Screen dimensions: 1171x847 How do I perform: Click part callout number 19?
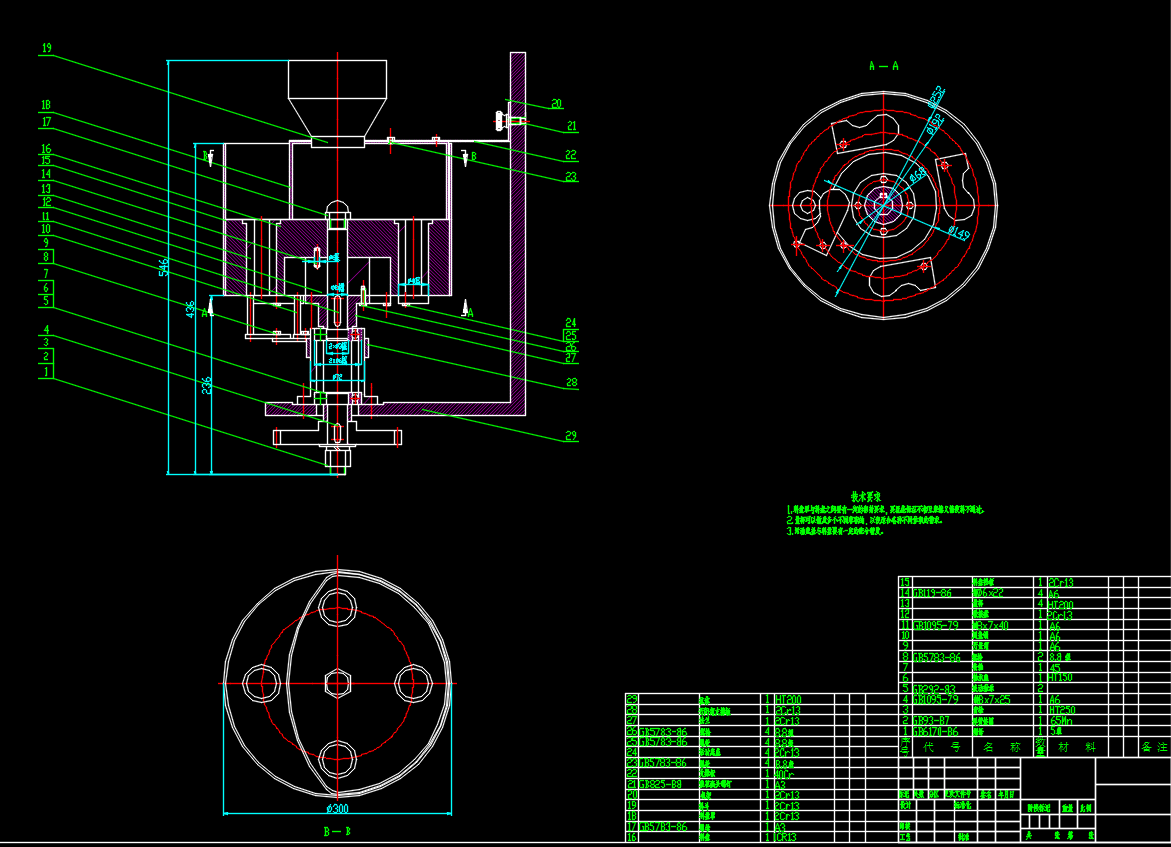click(x=46, y=47)
